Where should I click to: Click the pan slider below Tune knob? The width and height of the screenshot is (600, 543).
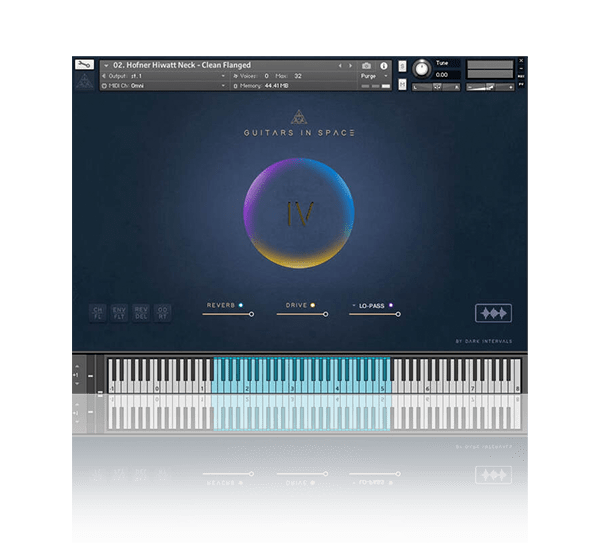coord(436,87)
